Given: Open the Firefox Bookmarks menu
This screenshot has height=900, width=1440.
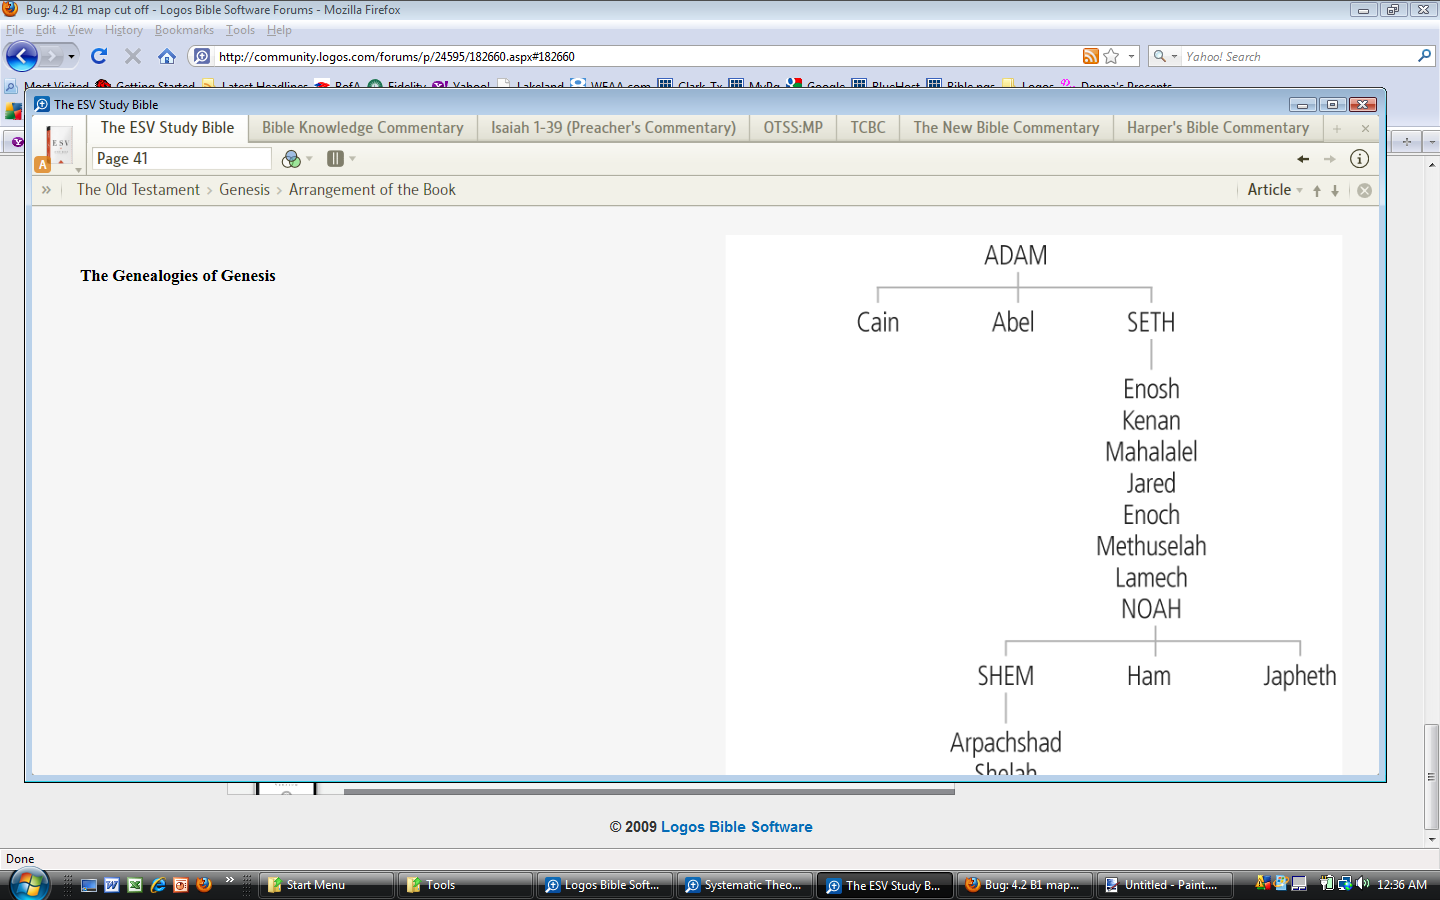Looking at the screenshot, I should [184, 30].
